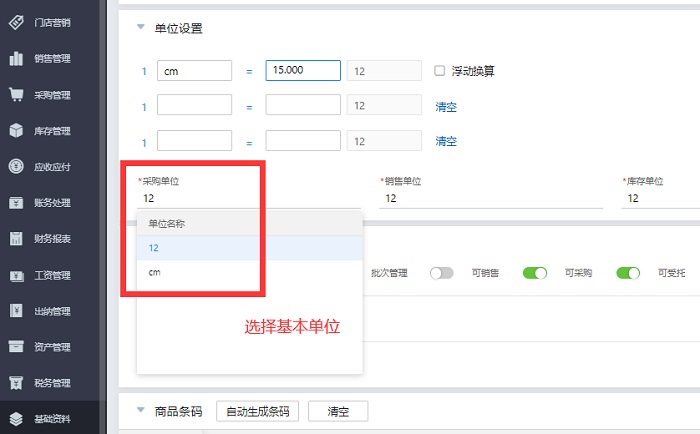Select 12 in the 单位名称 list
700x434 pixels.
coord(154,247)
